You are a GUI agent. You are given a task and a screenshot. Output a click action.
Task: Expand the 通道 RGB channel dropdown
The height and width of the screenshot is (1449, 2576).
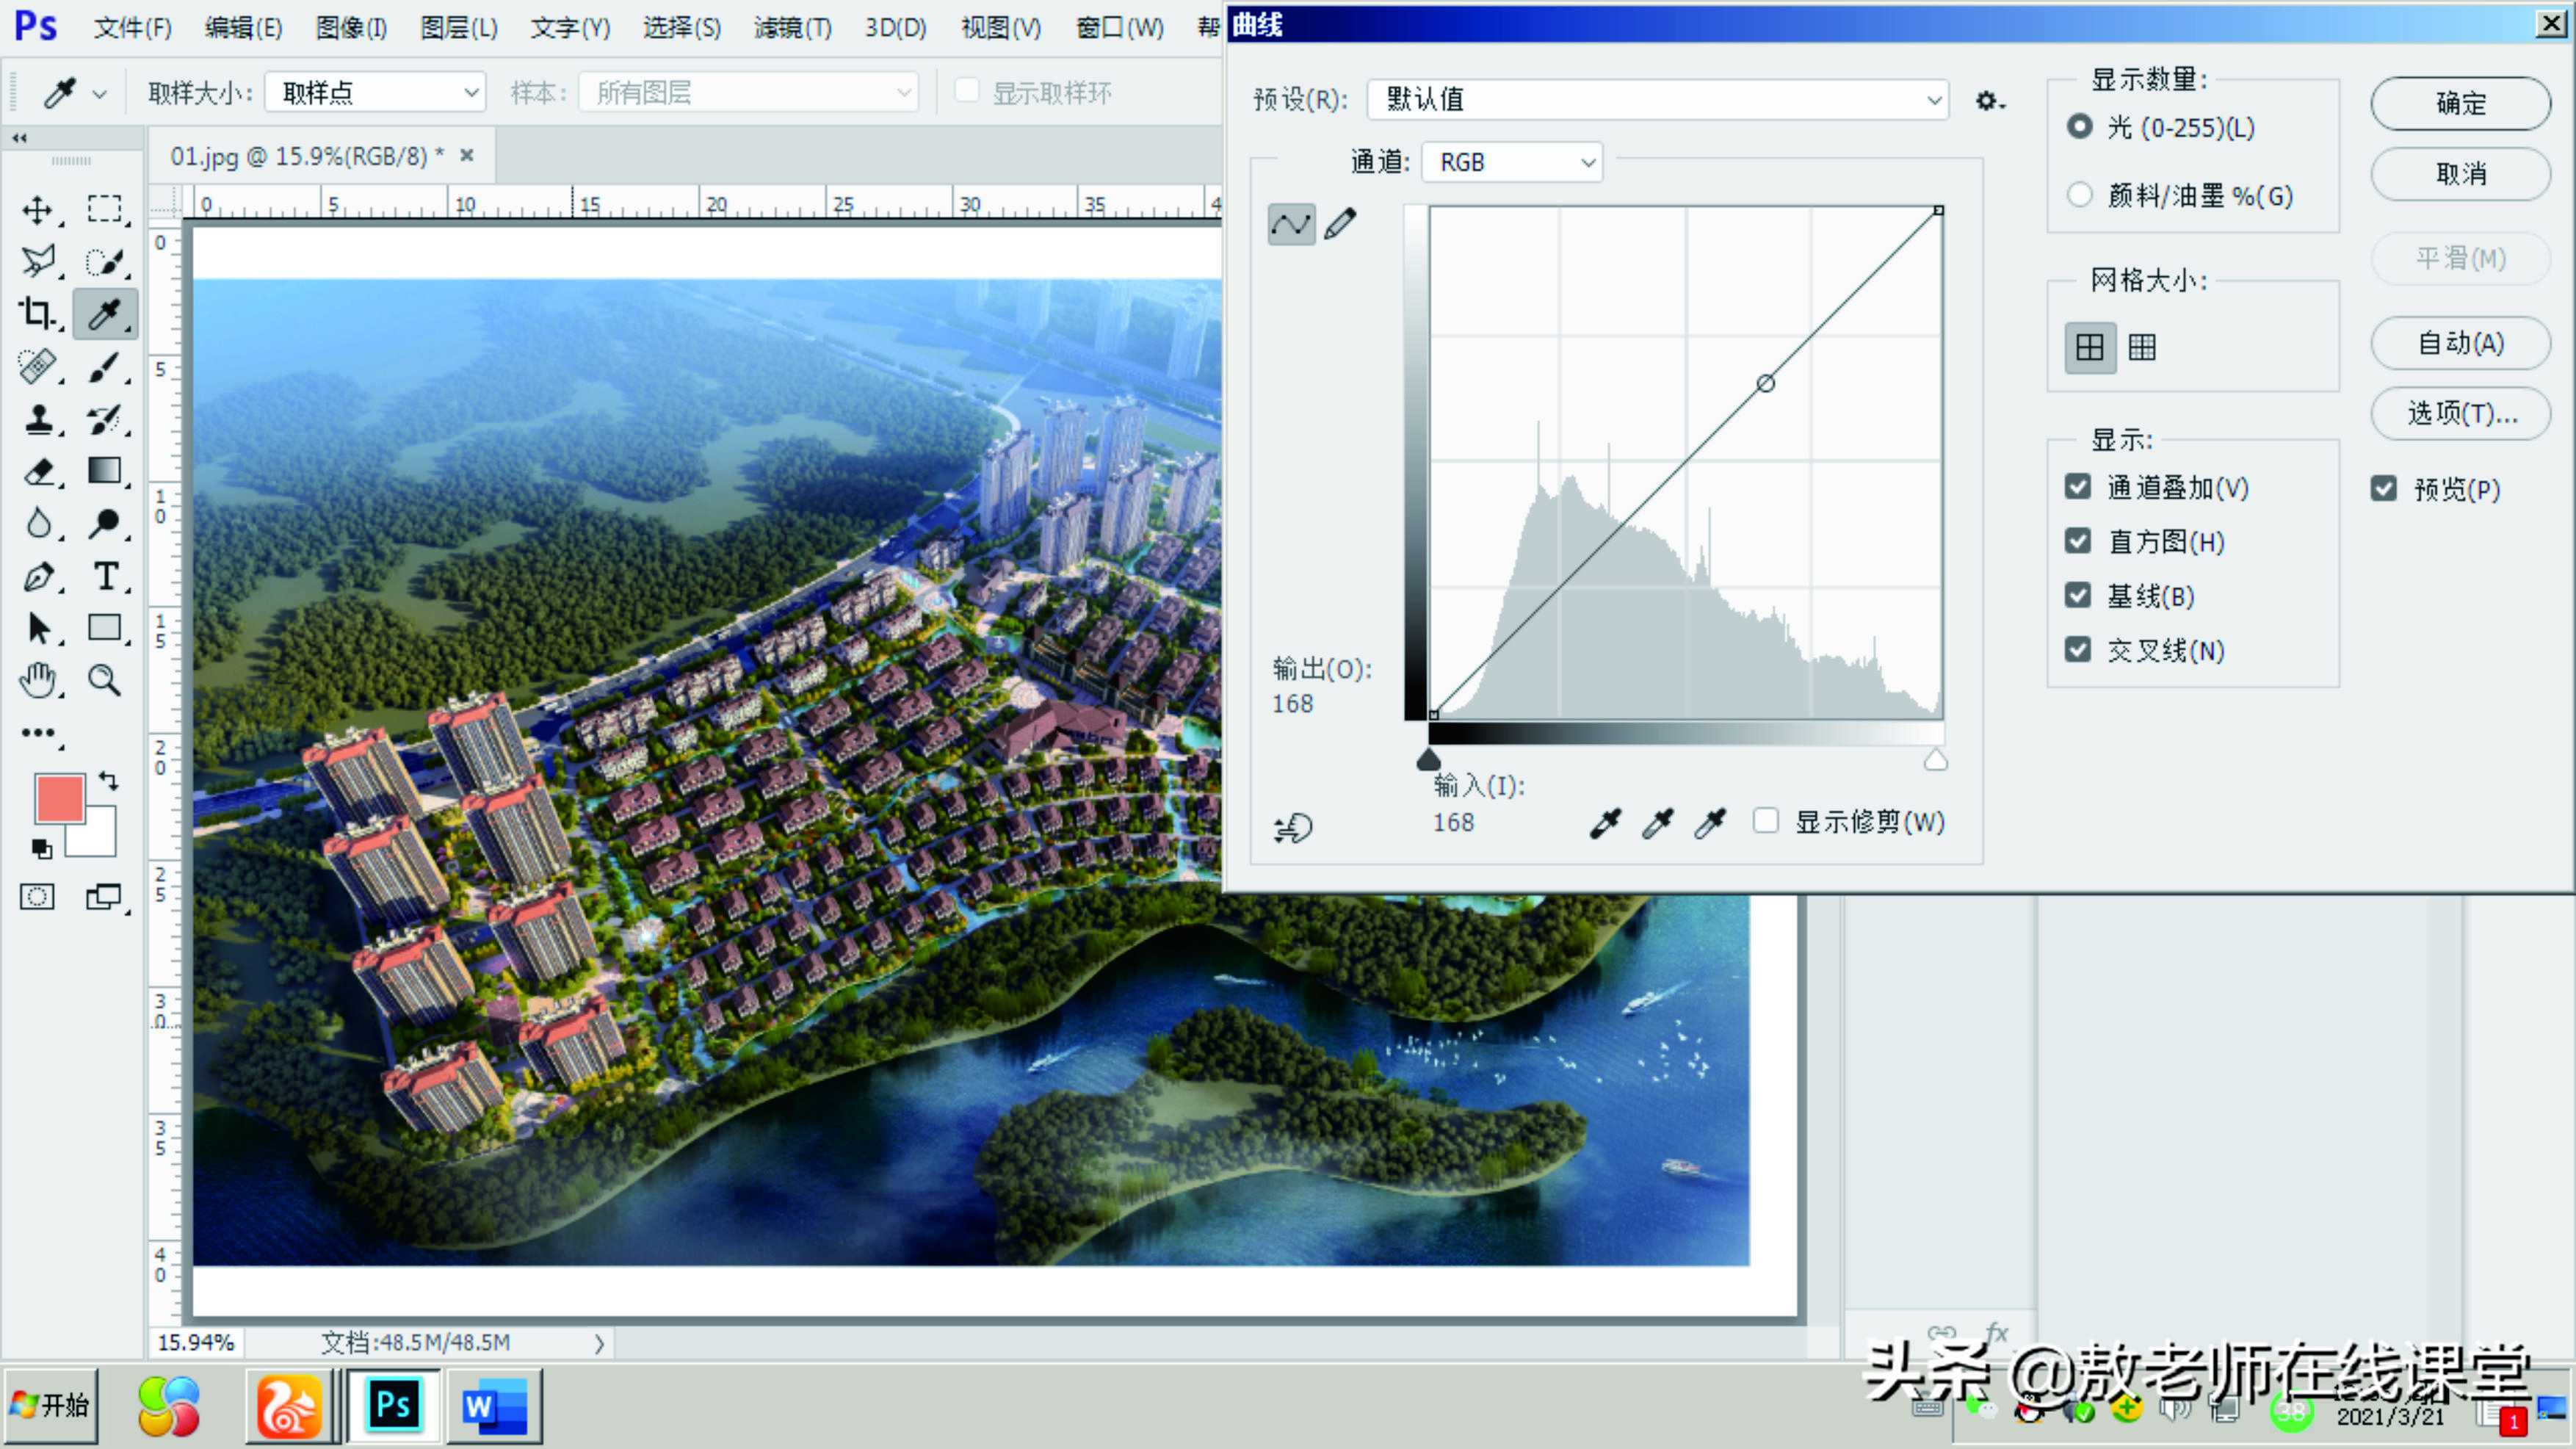tap(1512, 162)
